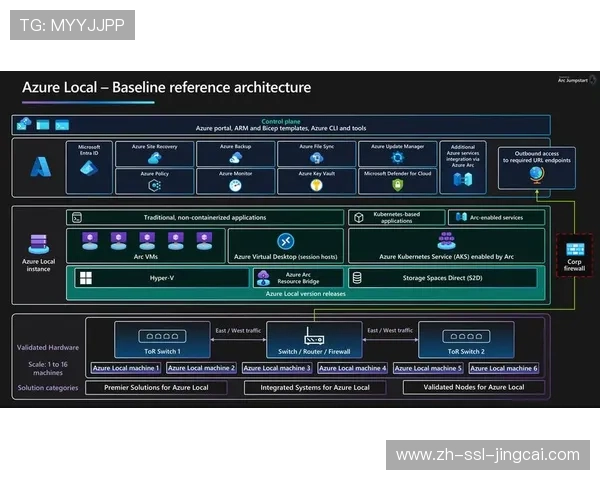
Task: Click the Azure Kubernetes Service icon
Action: [446, 241]
